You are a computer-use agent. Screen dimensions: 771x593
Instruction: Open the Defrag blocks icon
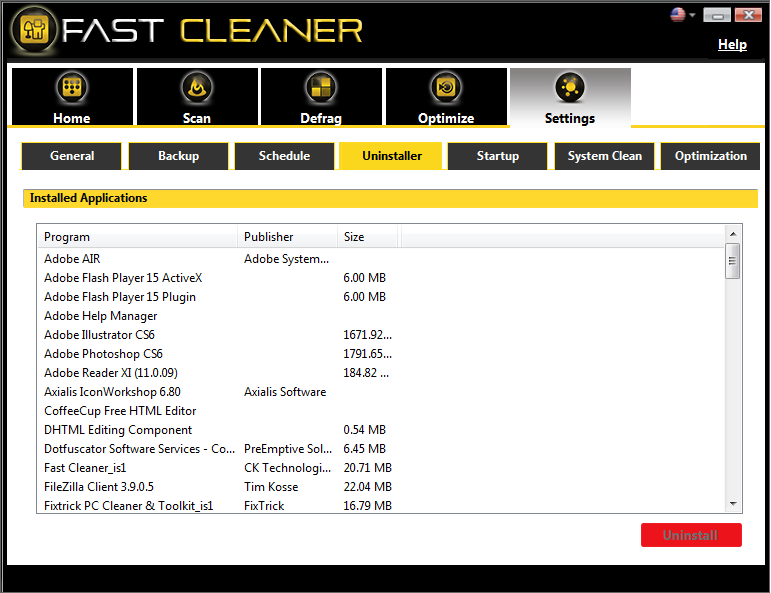[321, 88]
